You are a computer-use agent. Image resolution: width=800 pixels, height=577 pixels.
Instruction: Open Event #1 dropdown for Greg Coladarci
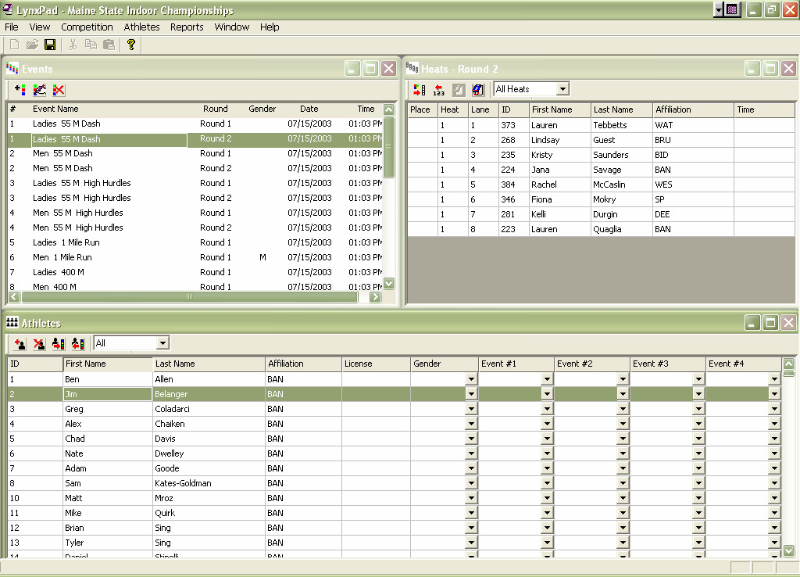(547, 409)
